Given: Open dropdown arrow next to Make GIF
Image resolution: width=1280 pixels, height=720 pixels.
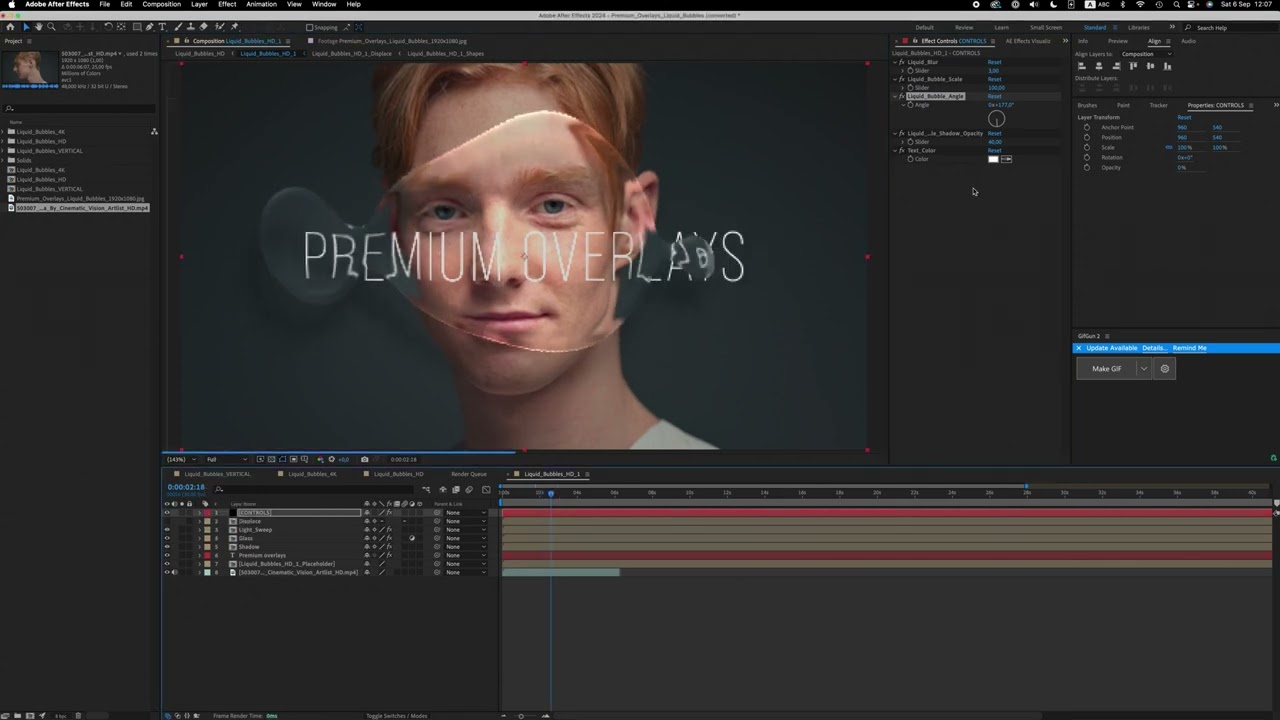Looking at the screenshot, I should point(1144,369).
